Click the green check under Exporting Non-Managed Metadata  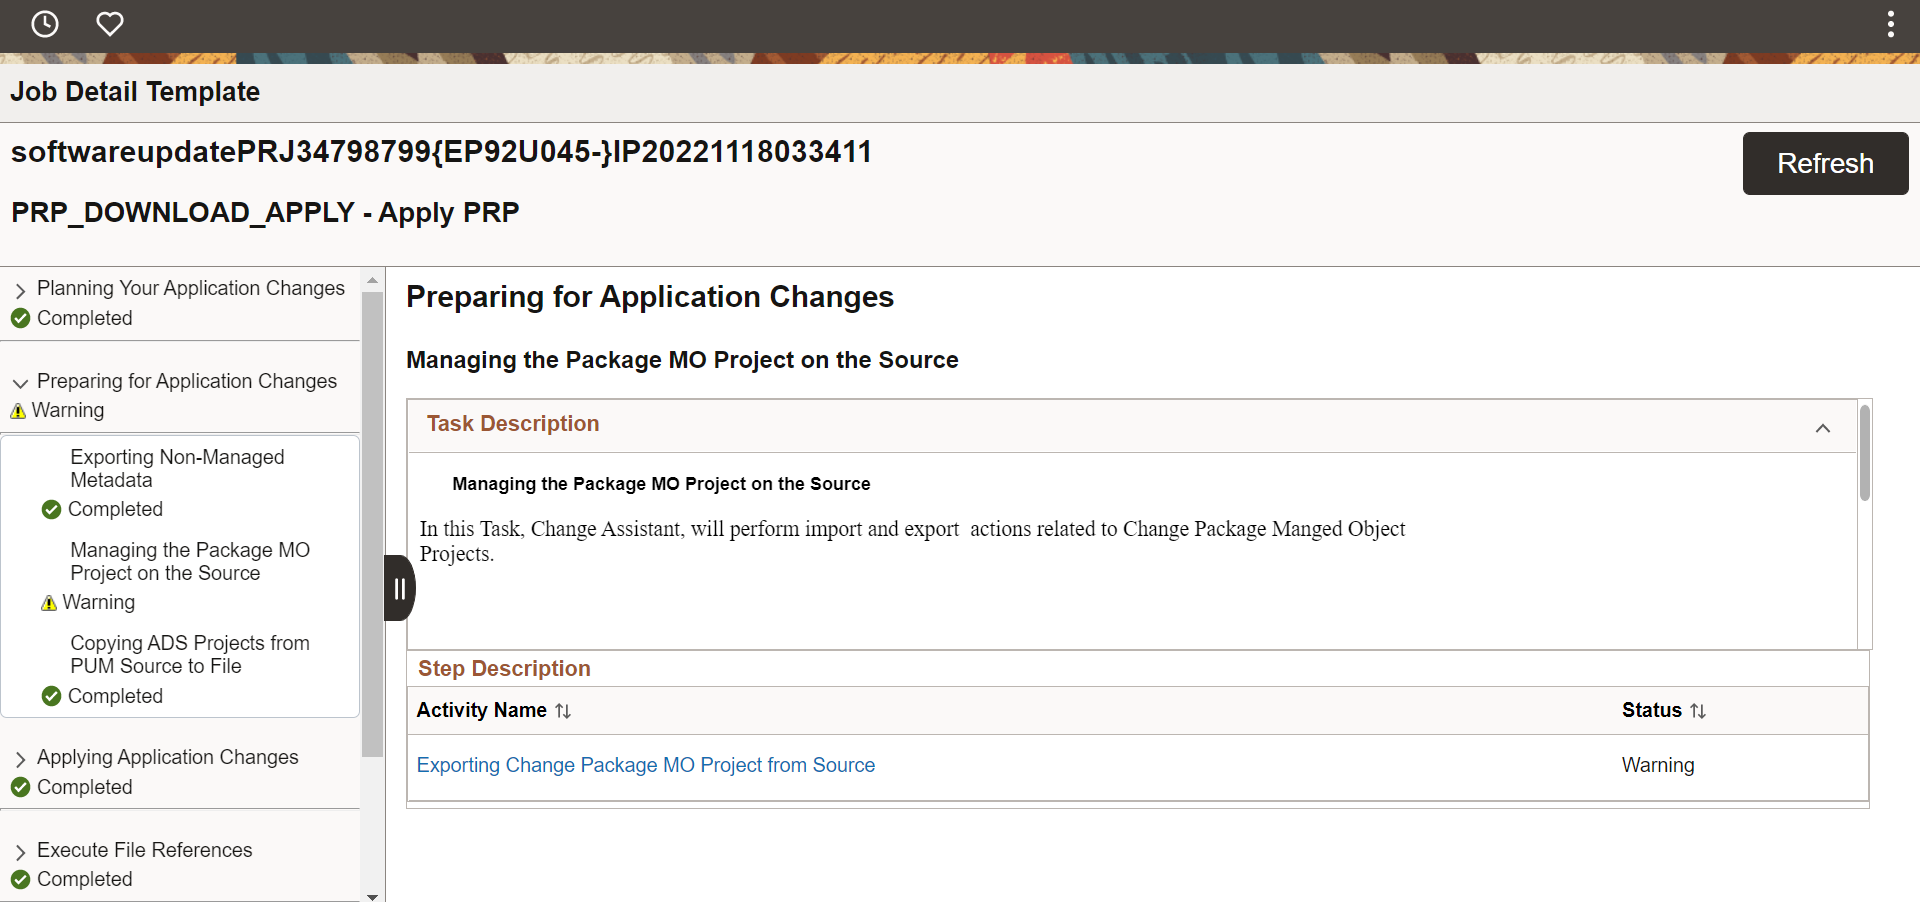(52, 510)
